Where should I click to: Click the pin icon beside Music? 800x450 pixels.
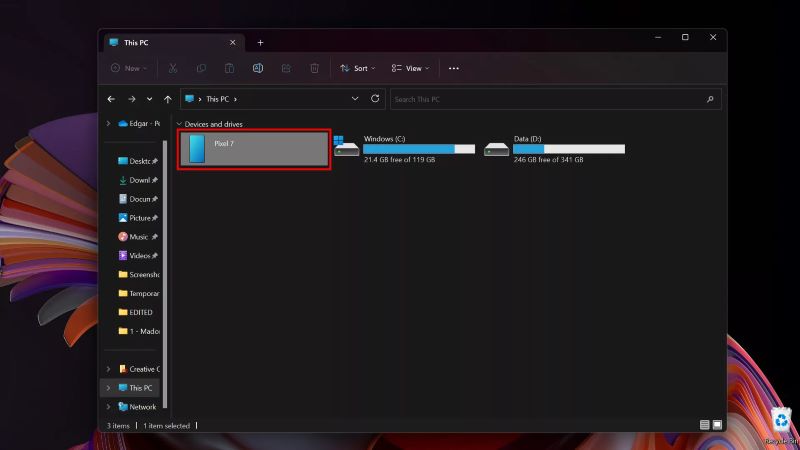[x=155, y=237]
